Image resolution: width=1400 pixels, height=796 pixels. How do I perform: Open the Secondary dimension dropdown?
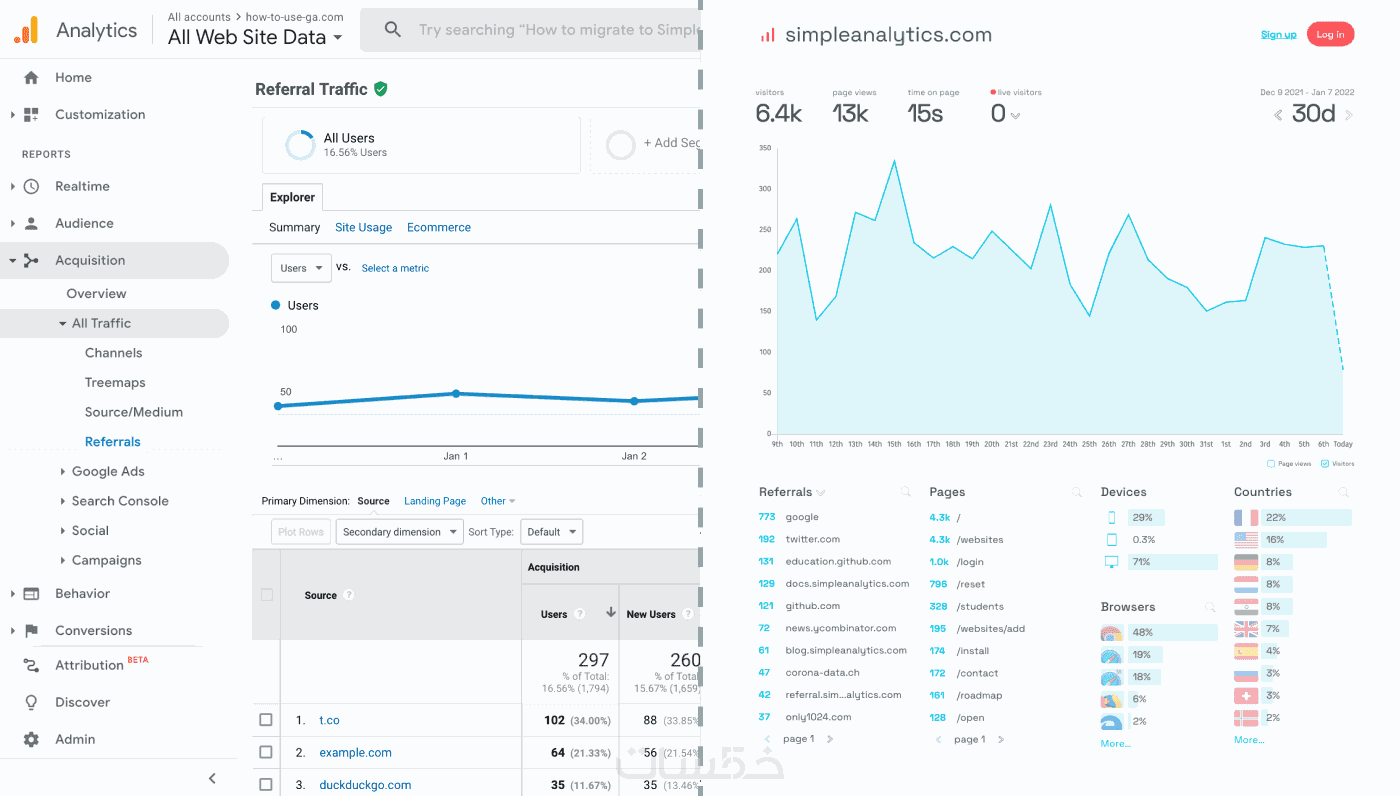[400, 532]
